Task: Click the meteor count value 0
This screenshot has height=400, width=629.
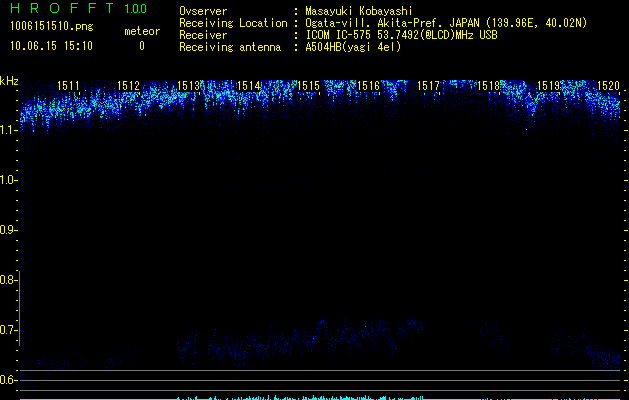Action: coord(142,46)
